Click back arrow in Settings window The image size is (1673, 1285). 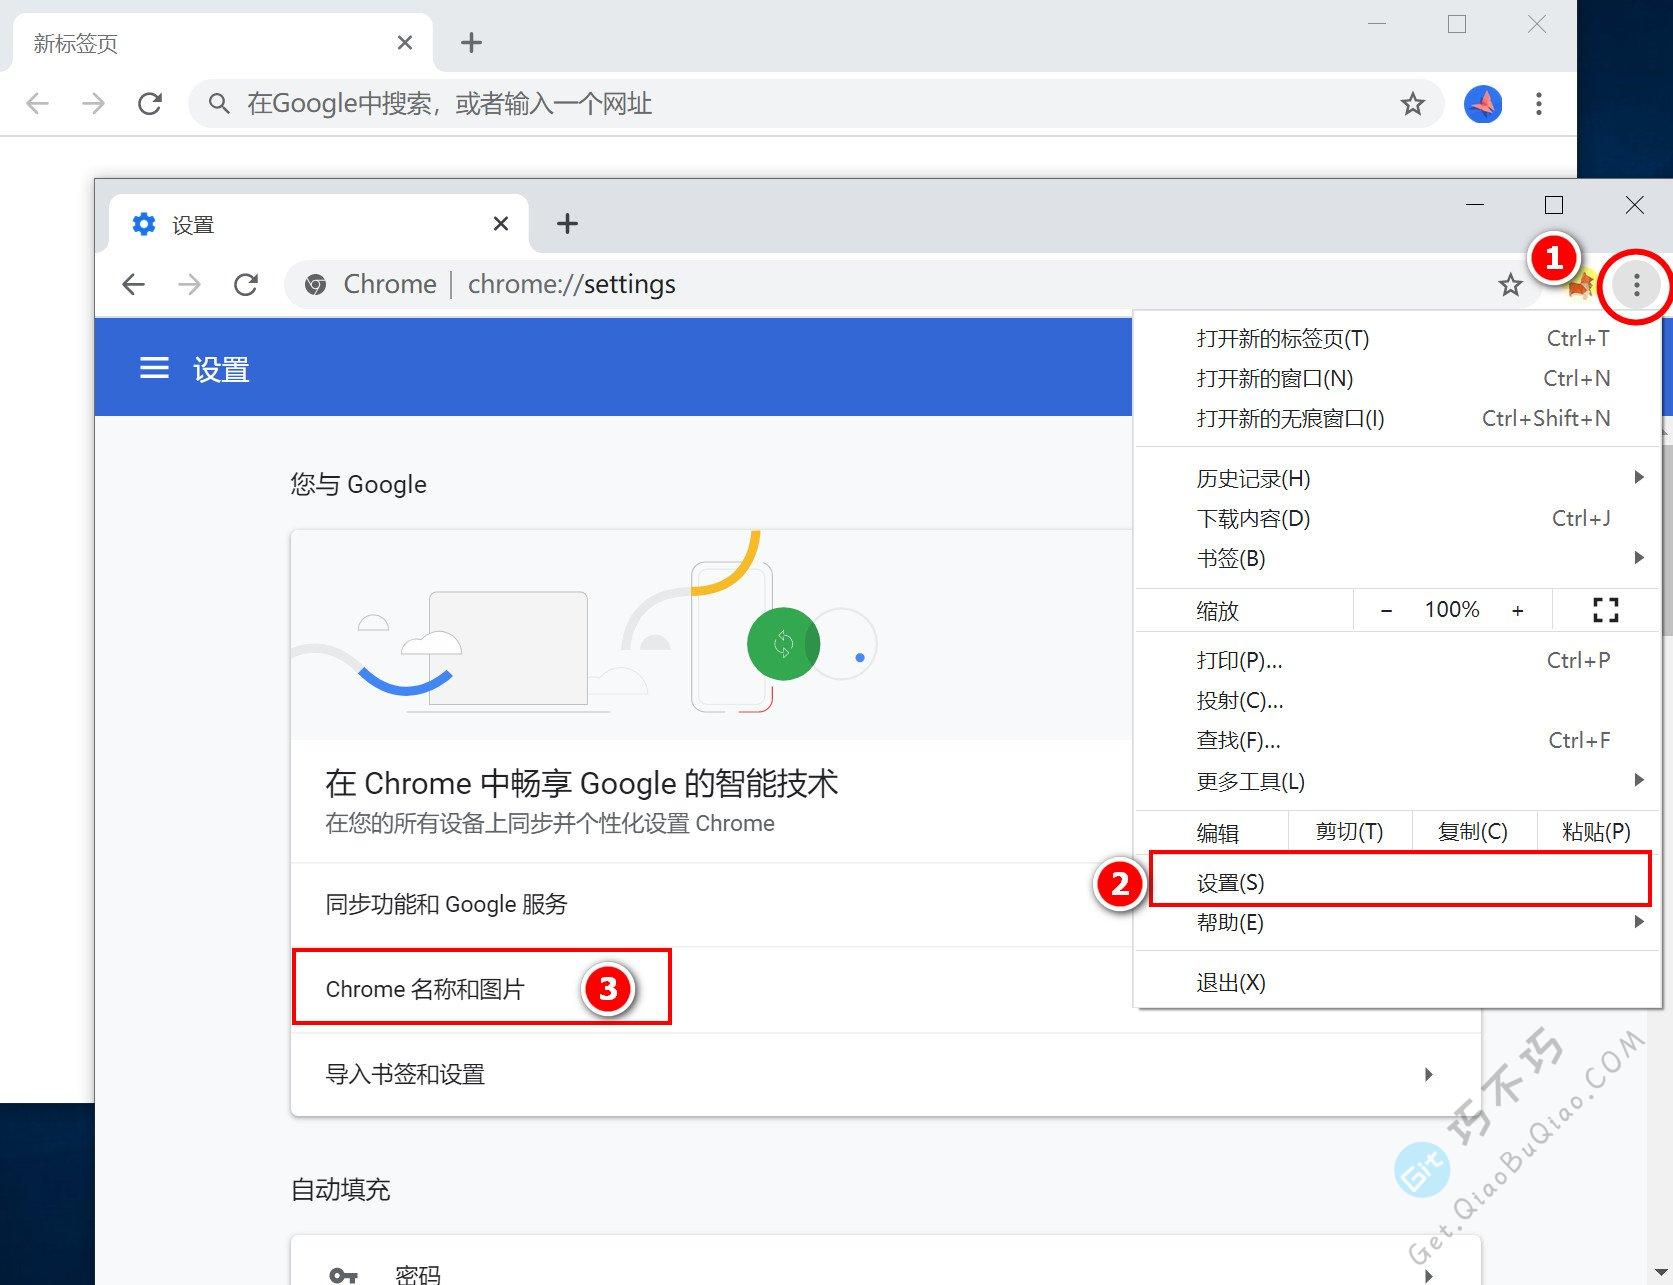[x=133, y=285]
